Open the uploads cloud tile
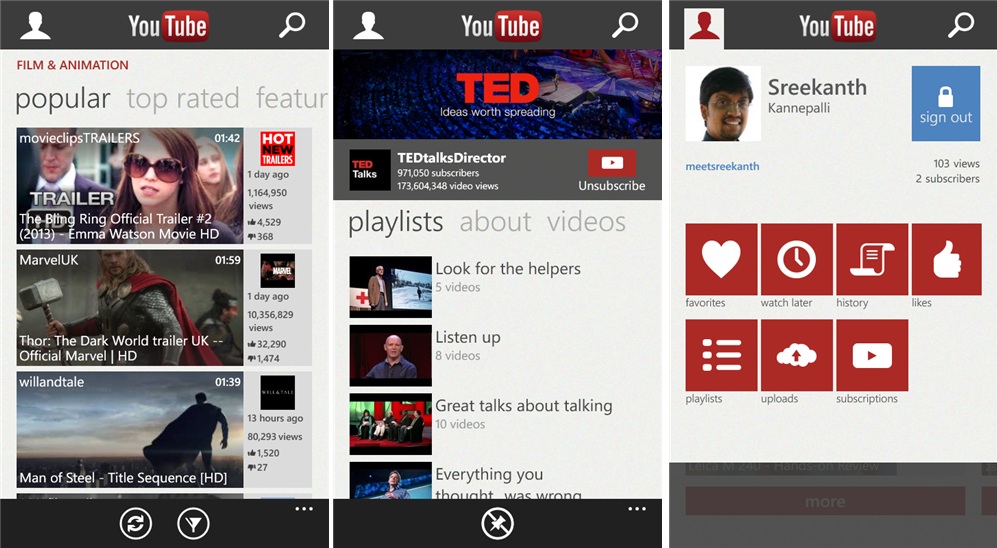997x548 pixels. pos(796,355)
